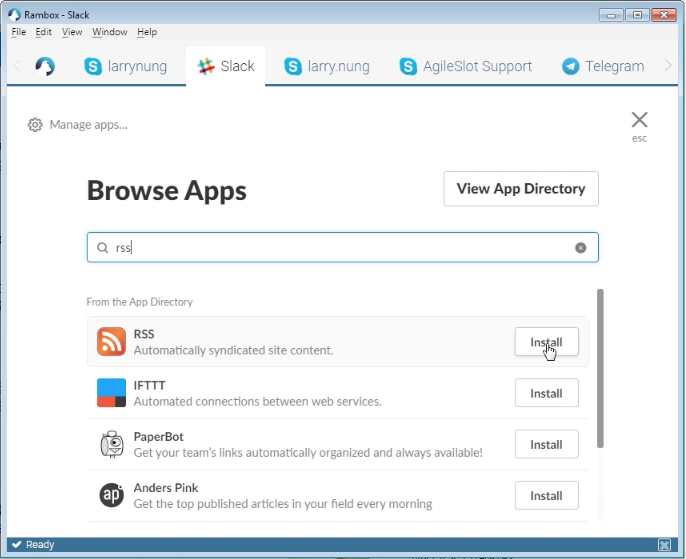This screenshot has width=686, height=559.
Task: Click the Skype icon on AgileSlot Support tab
Action: [408, 66]
